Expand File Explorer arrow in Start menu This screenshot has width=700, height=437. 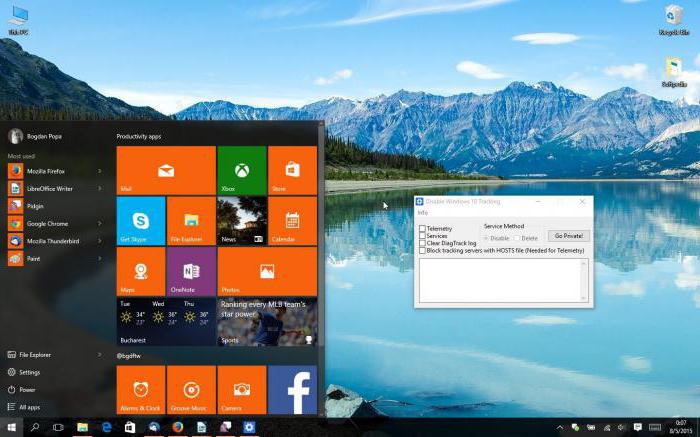coord(100,355)
